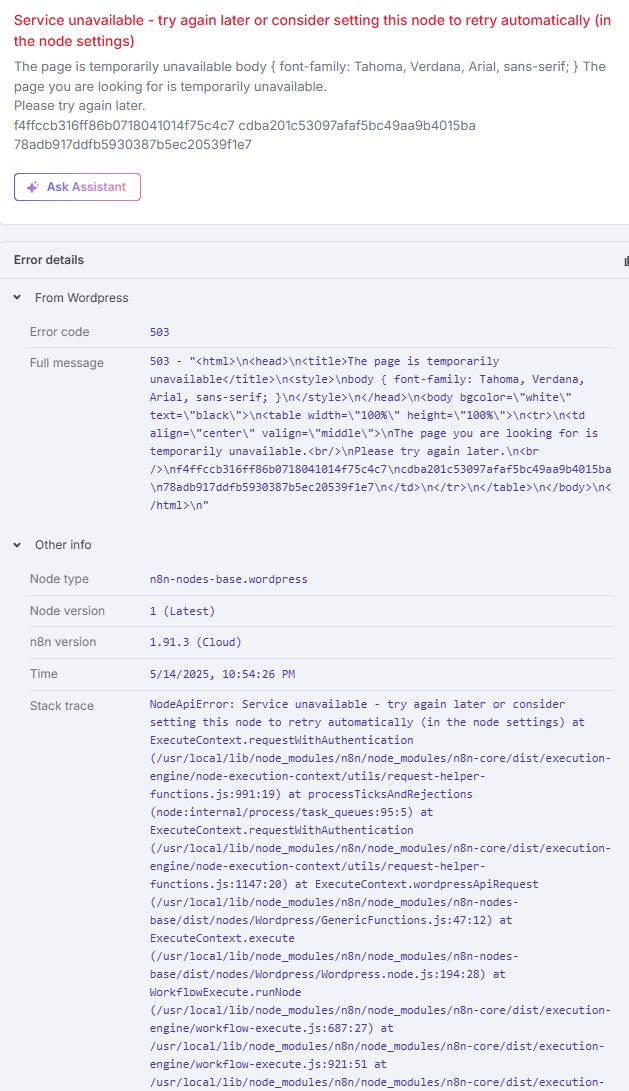Click the 'Please try again later.' line

(x=79, y=106)
